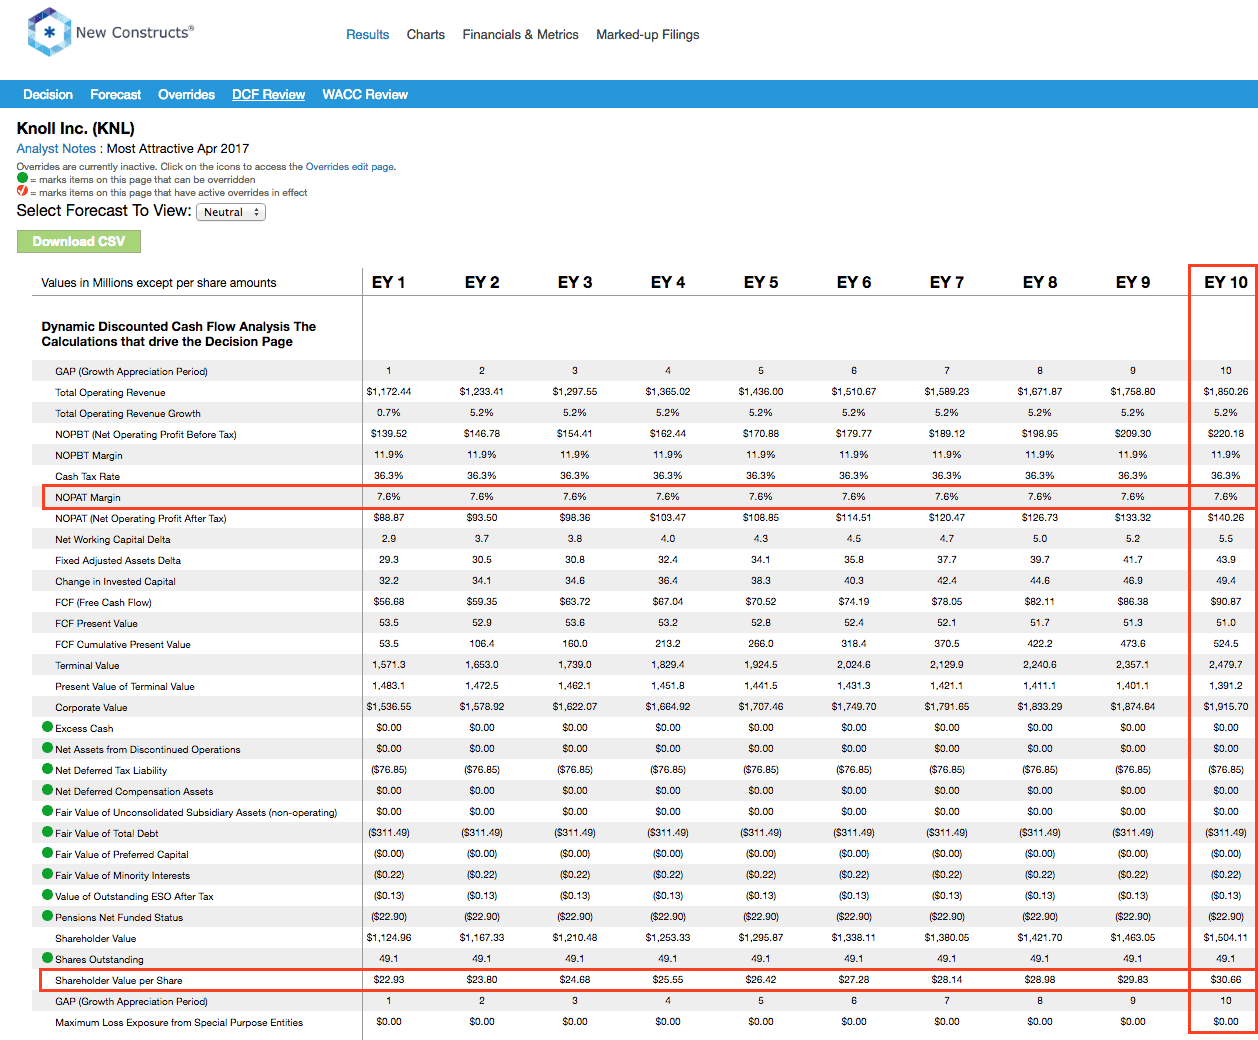Click the Cash Tax Rate row label
Viewport: 1258px width, 1040px height.
pyautogui.click(x=87, y=476)
